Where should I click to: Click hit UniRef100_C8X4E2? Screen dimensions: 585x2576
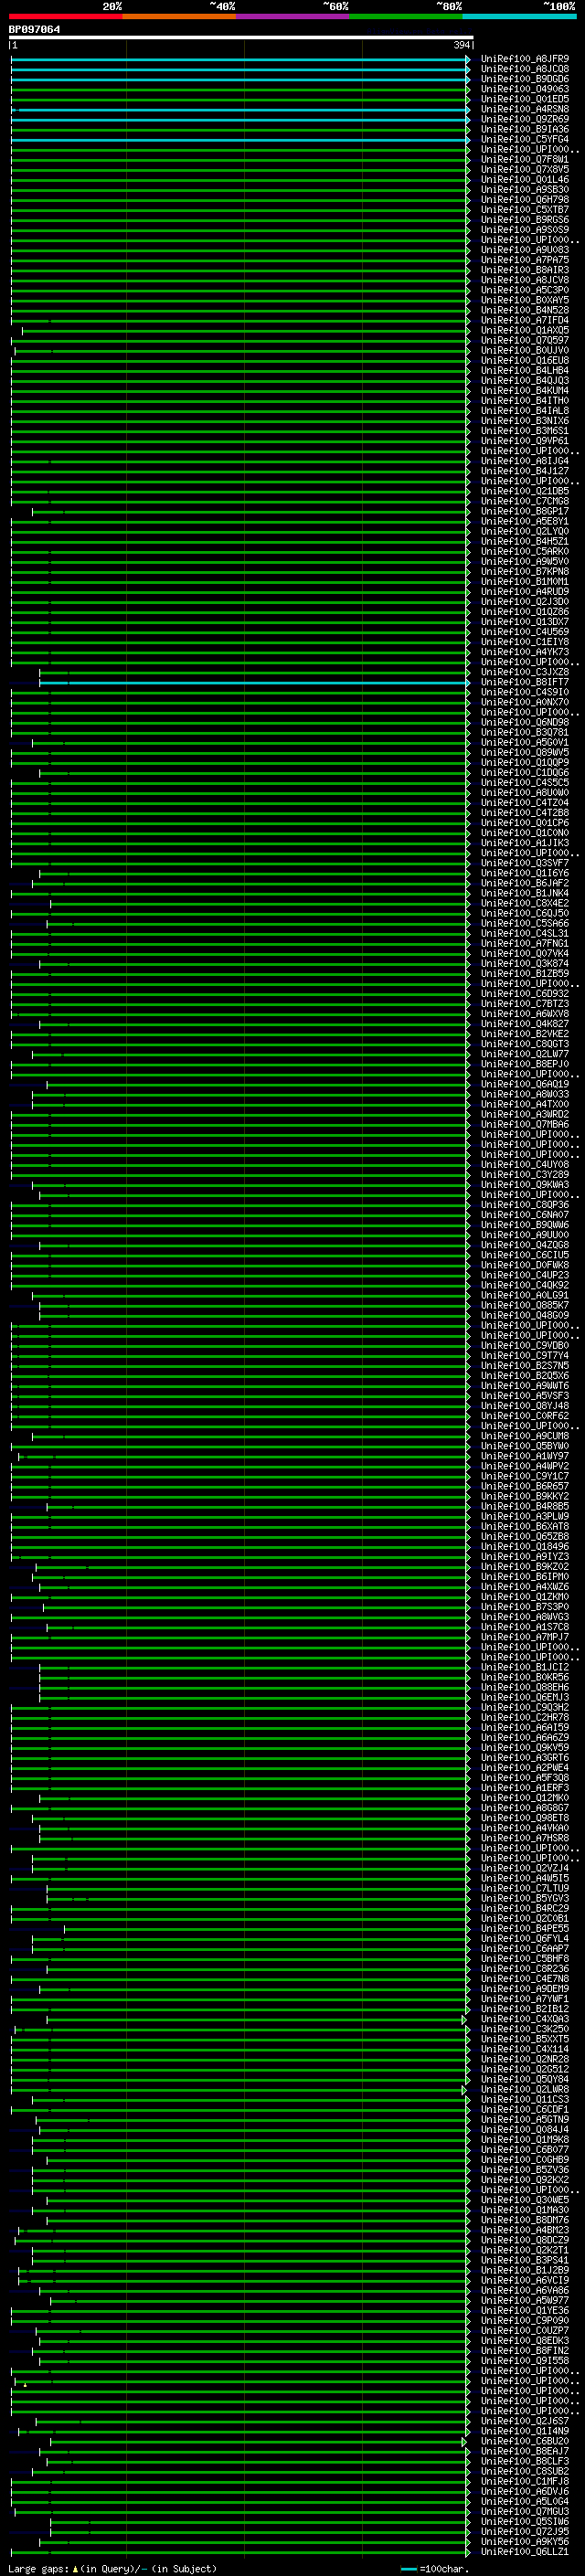524,903
